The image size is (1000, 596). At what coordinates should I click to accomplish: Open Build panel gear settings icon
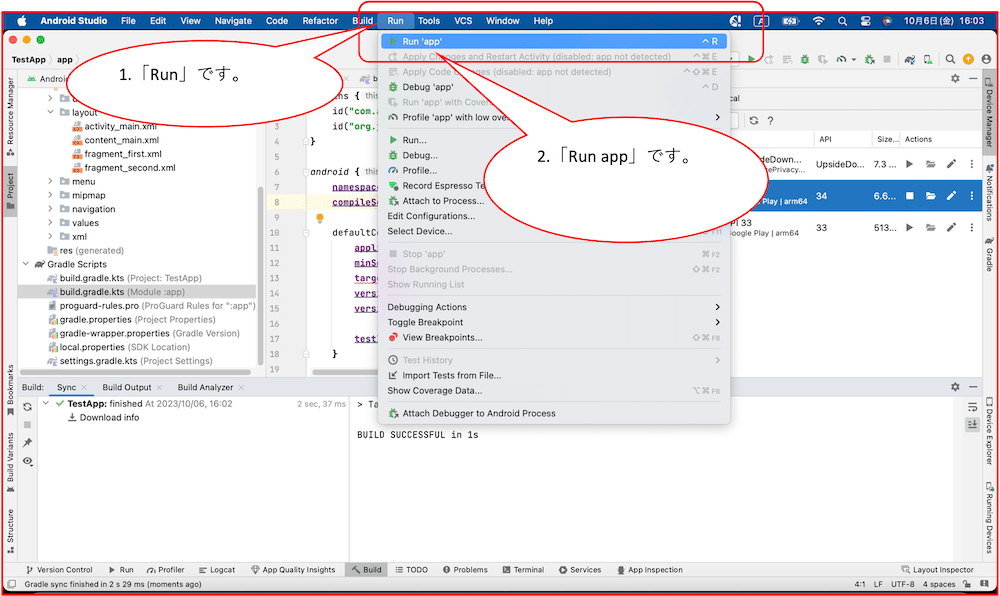tap(955, 387)
